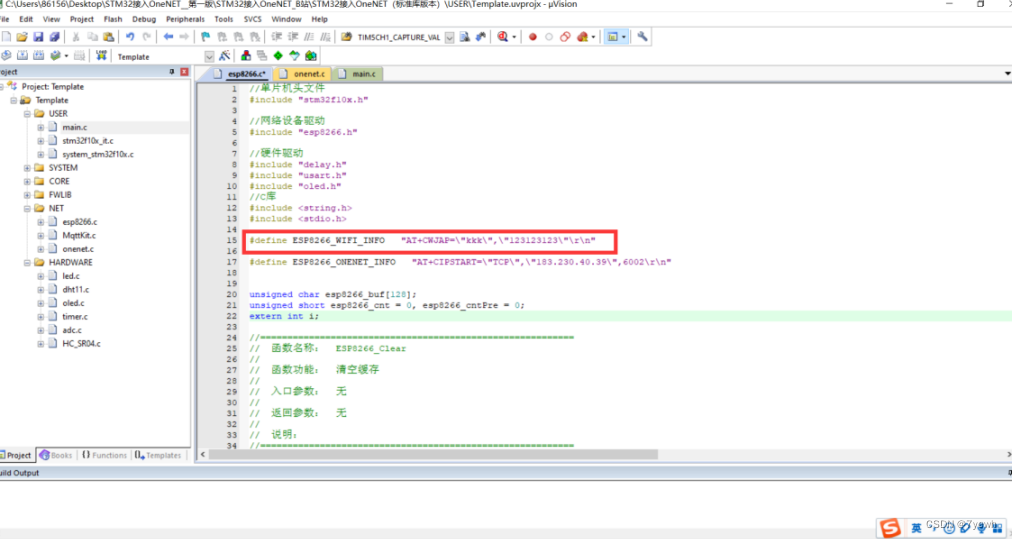Viewport: 1012px width, 539px height.
Task: Open the Help menu
Action: pyautogui.click(x=319, y=19)
